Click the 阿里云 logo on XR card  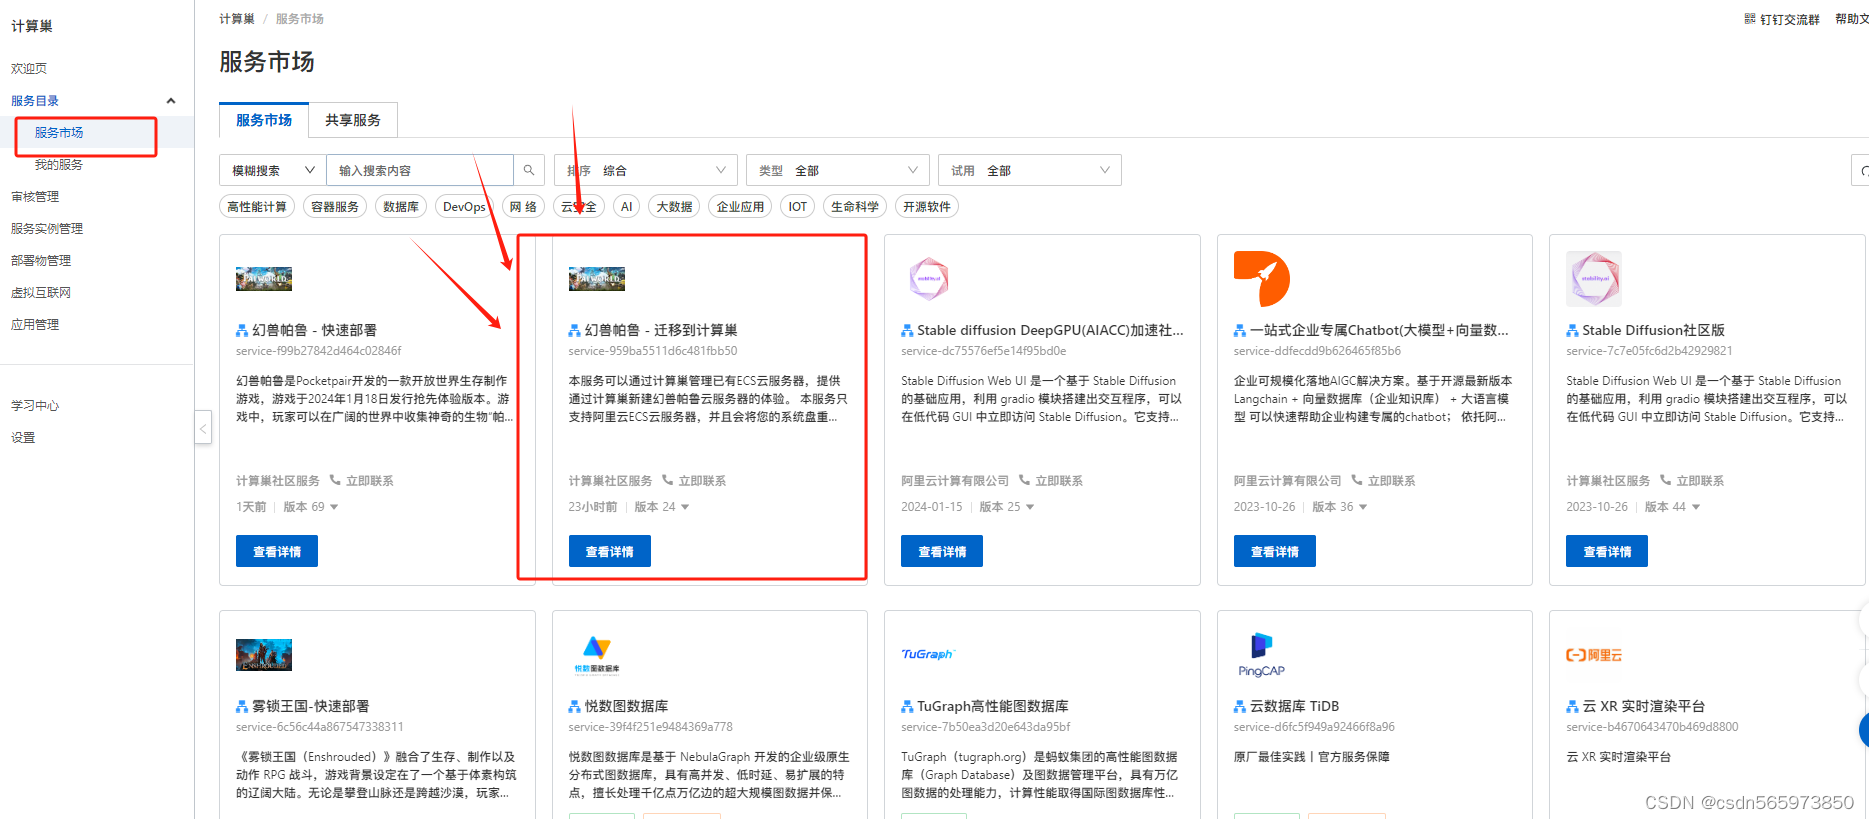1594,655
